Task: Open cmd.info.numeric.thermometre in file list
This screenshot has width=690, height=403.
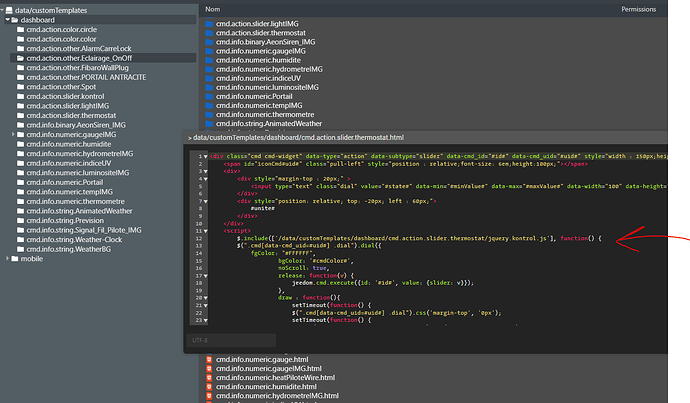Action: tap(265, 114)
